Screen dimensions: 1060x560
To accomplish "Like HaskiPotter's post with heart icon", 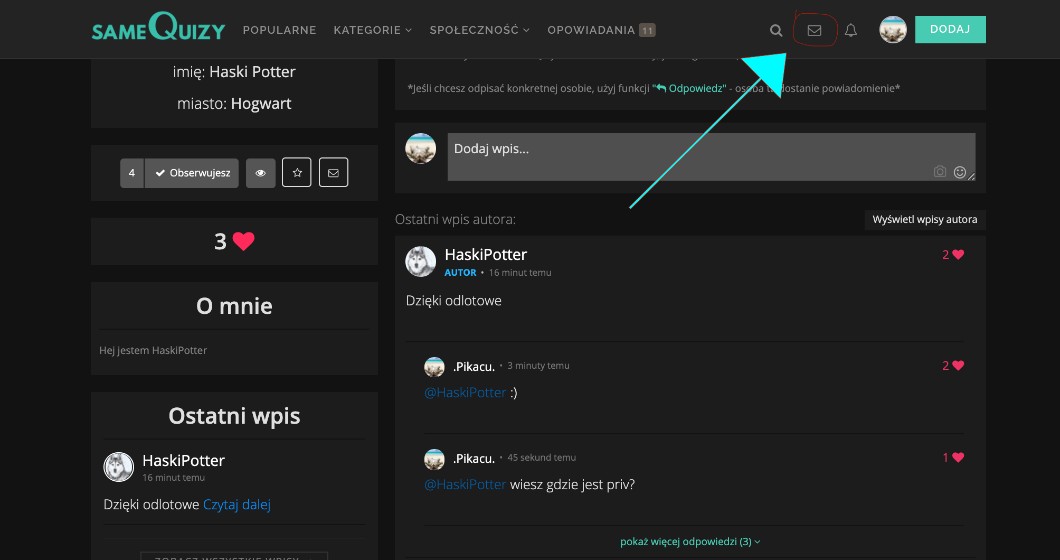I will click(x=958, y=255).
